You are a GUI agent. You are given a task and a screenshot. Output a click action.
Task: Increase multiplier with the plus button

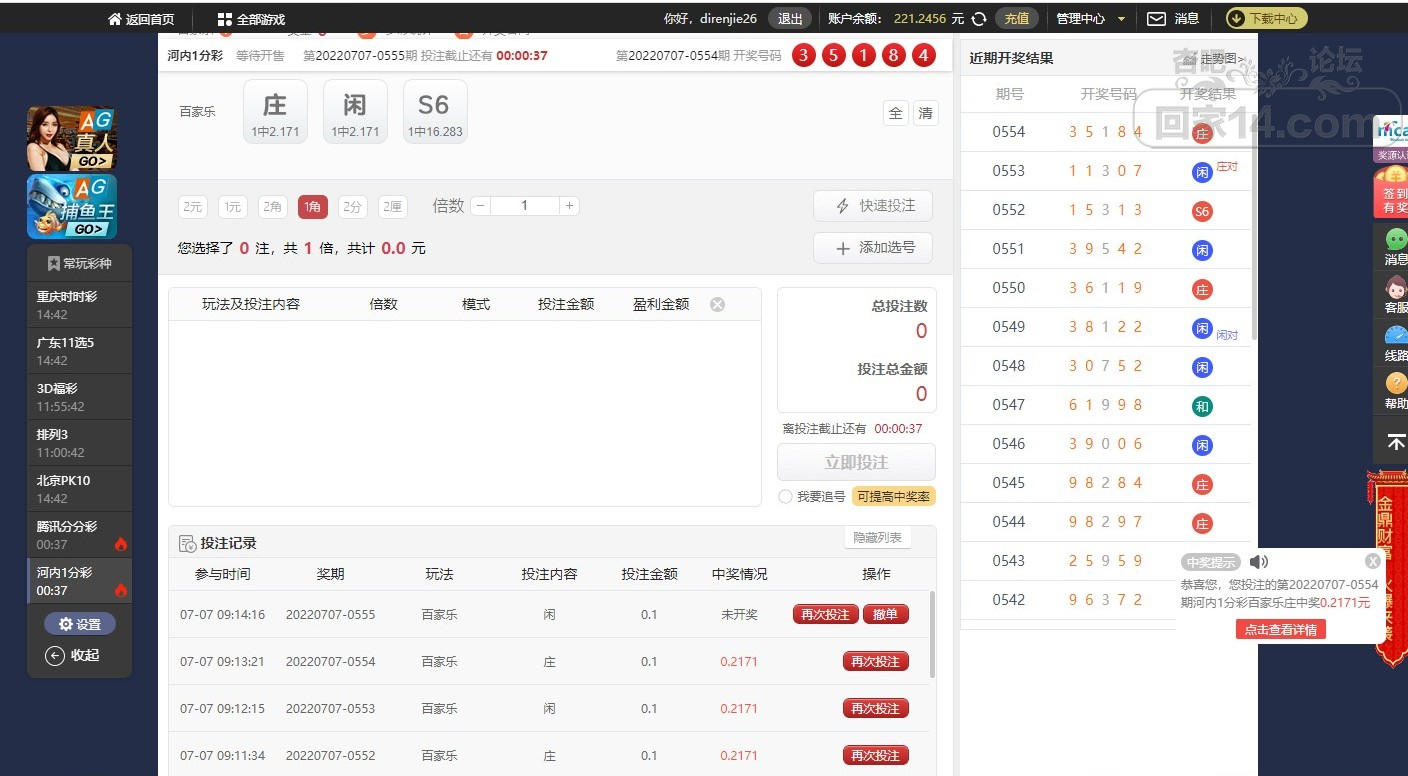coord(569,206)
